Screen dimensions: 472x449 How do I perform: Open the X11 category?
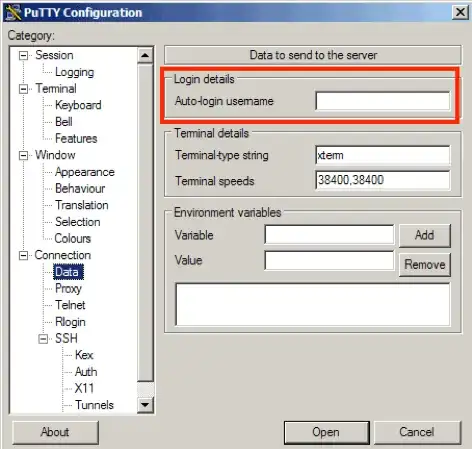pos(84,388)
